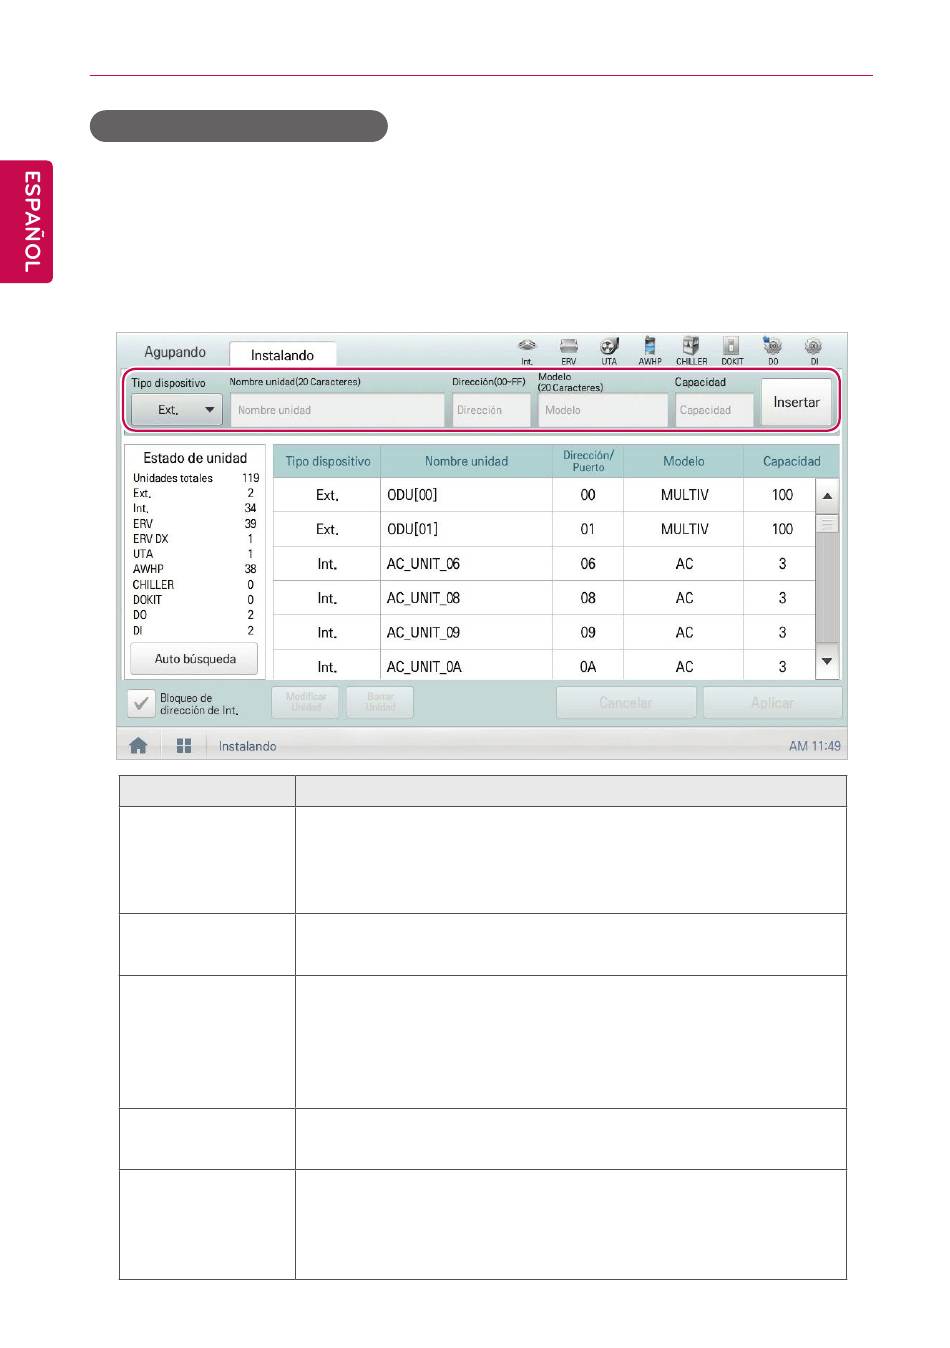Click the Auto búsqueda button
The width and height of the screenshot is (950, 1348).
click(195, 659)
